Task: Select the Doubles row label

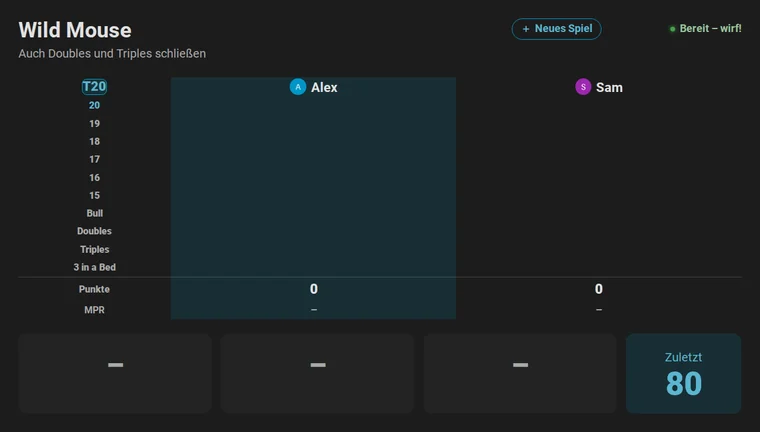Action: click(94, 231)
